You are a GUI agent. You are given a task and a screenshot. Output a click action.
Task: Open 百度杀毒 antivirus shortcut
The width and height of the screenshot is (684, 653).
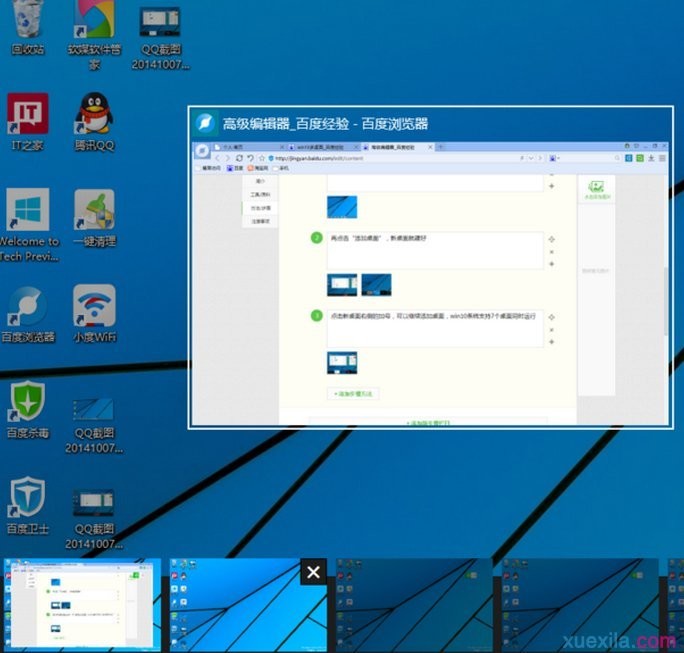click(x=27, y=409)
